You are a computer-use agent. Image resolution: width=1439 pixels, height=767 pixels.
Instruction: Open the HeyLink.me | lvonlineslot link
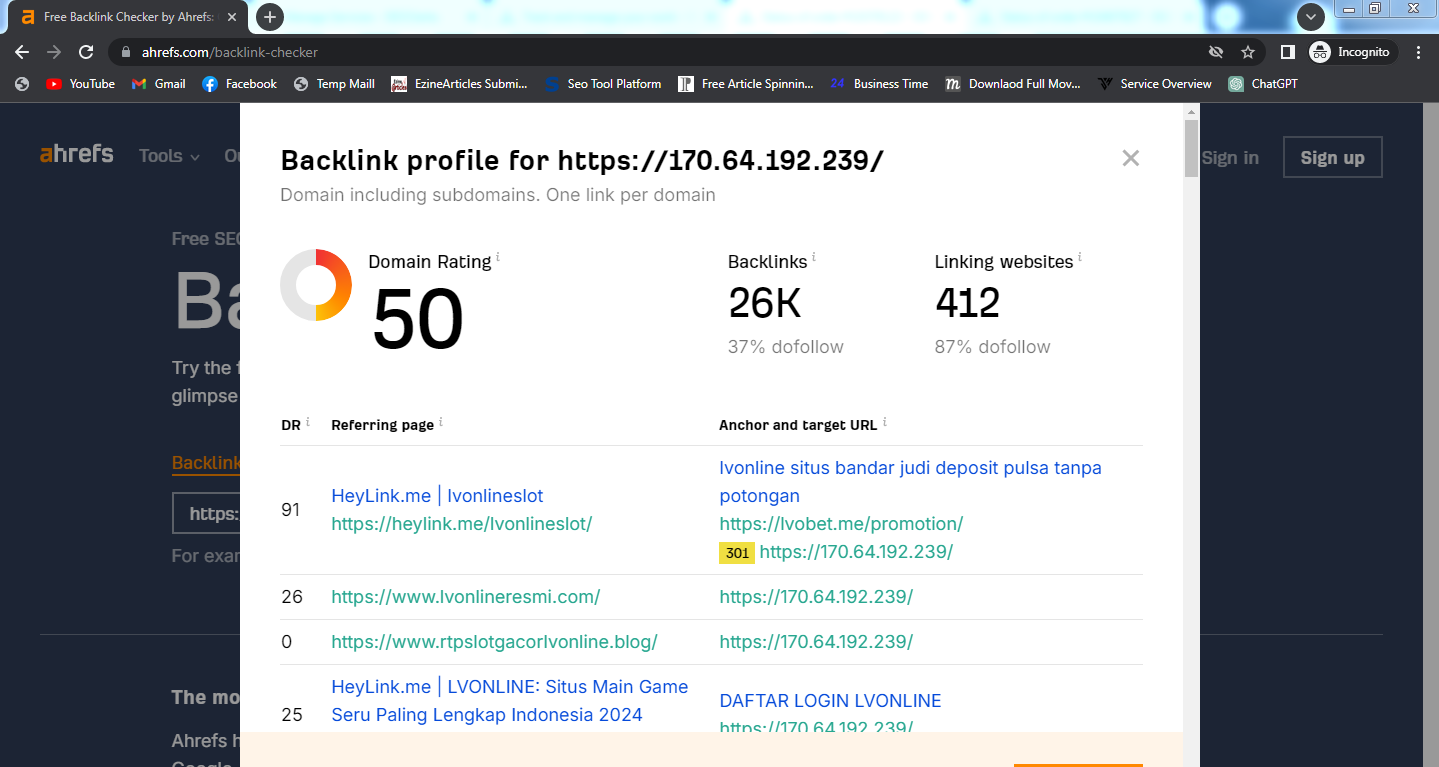pos(437,496)
